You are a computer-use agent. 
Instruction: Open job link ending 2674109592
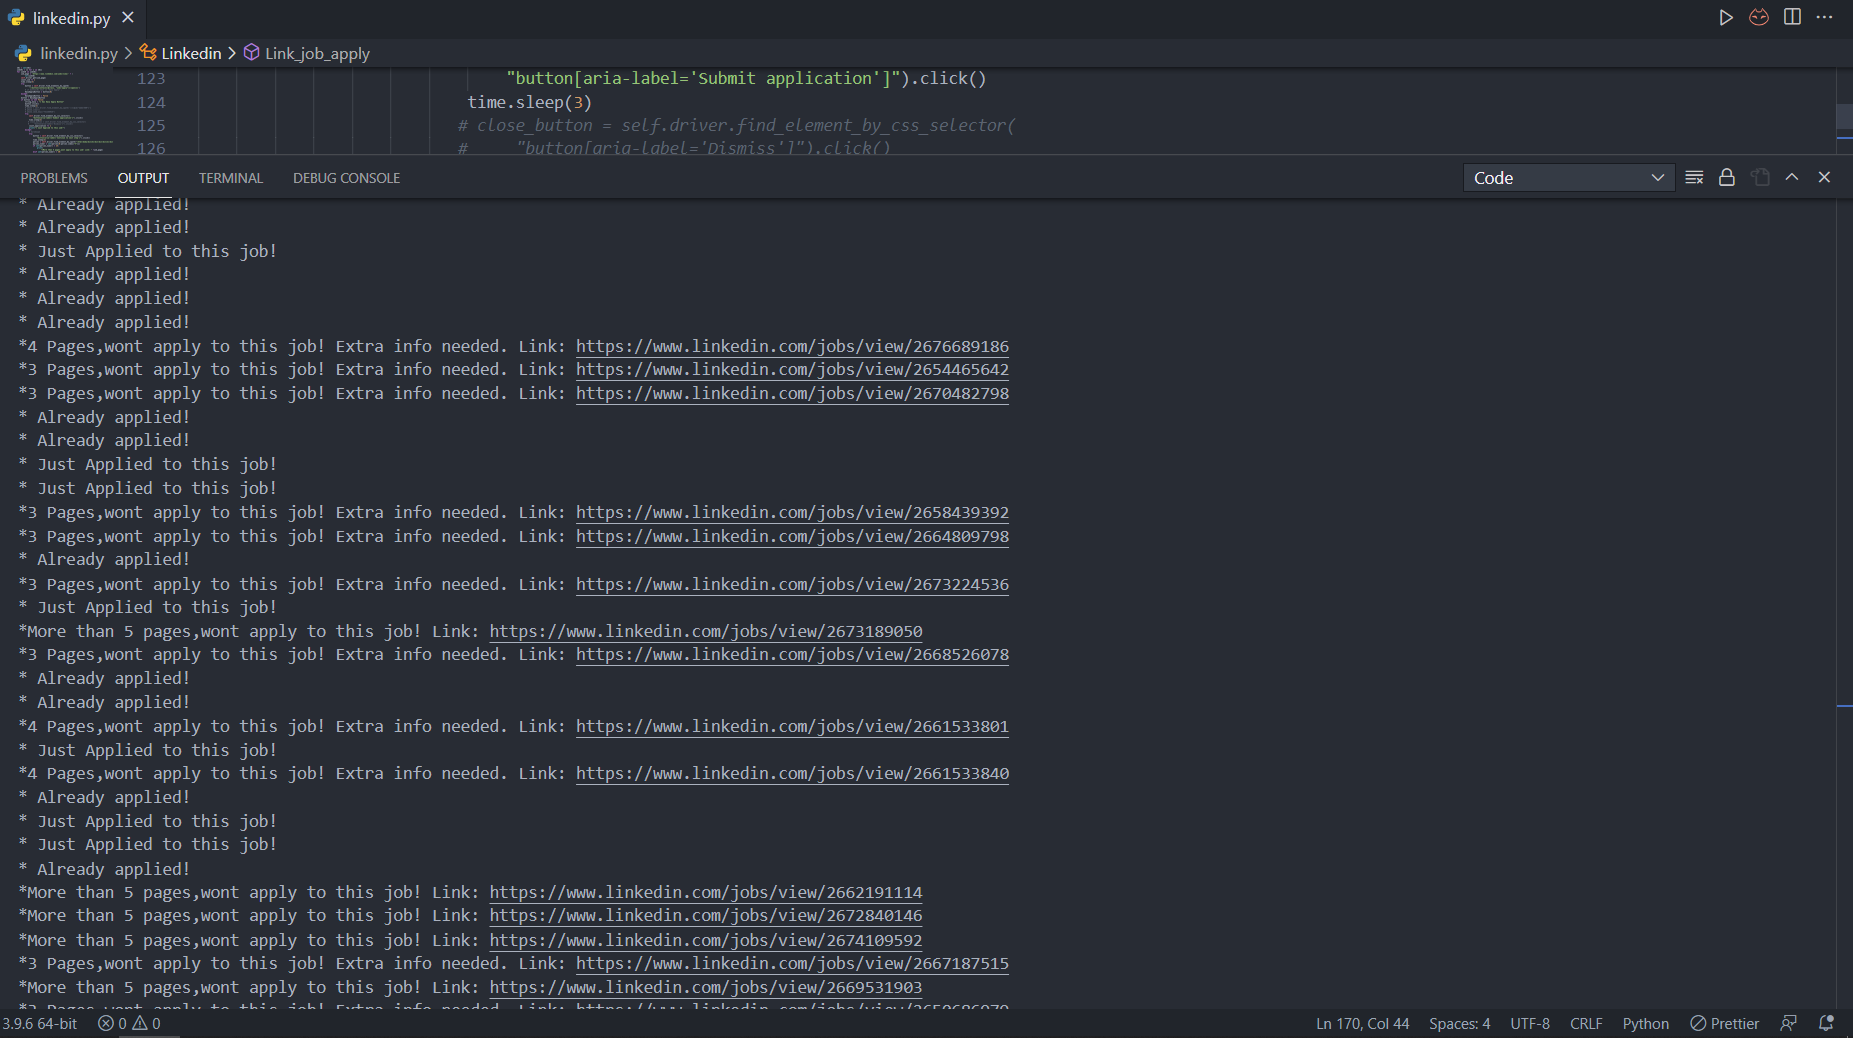[x=706, y=940]
